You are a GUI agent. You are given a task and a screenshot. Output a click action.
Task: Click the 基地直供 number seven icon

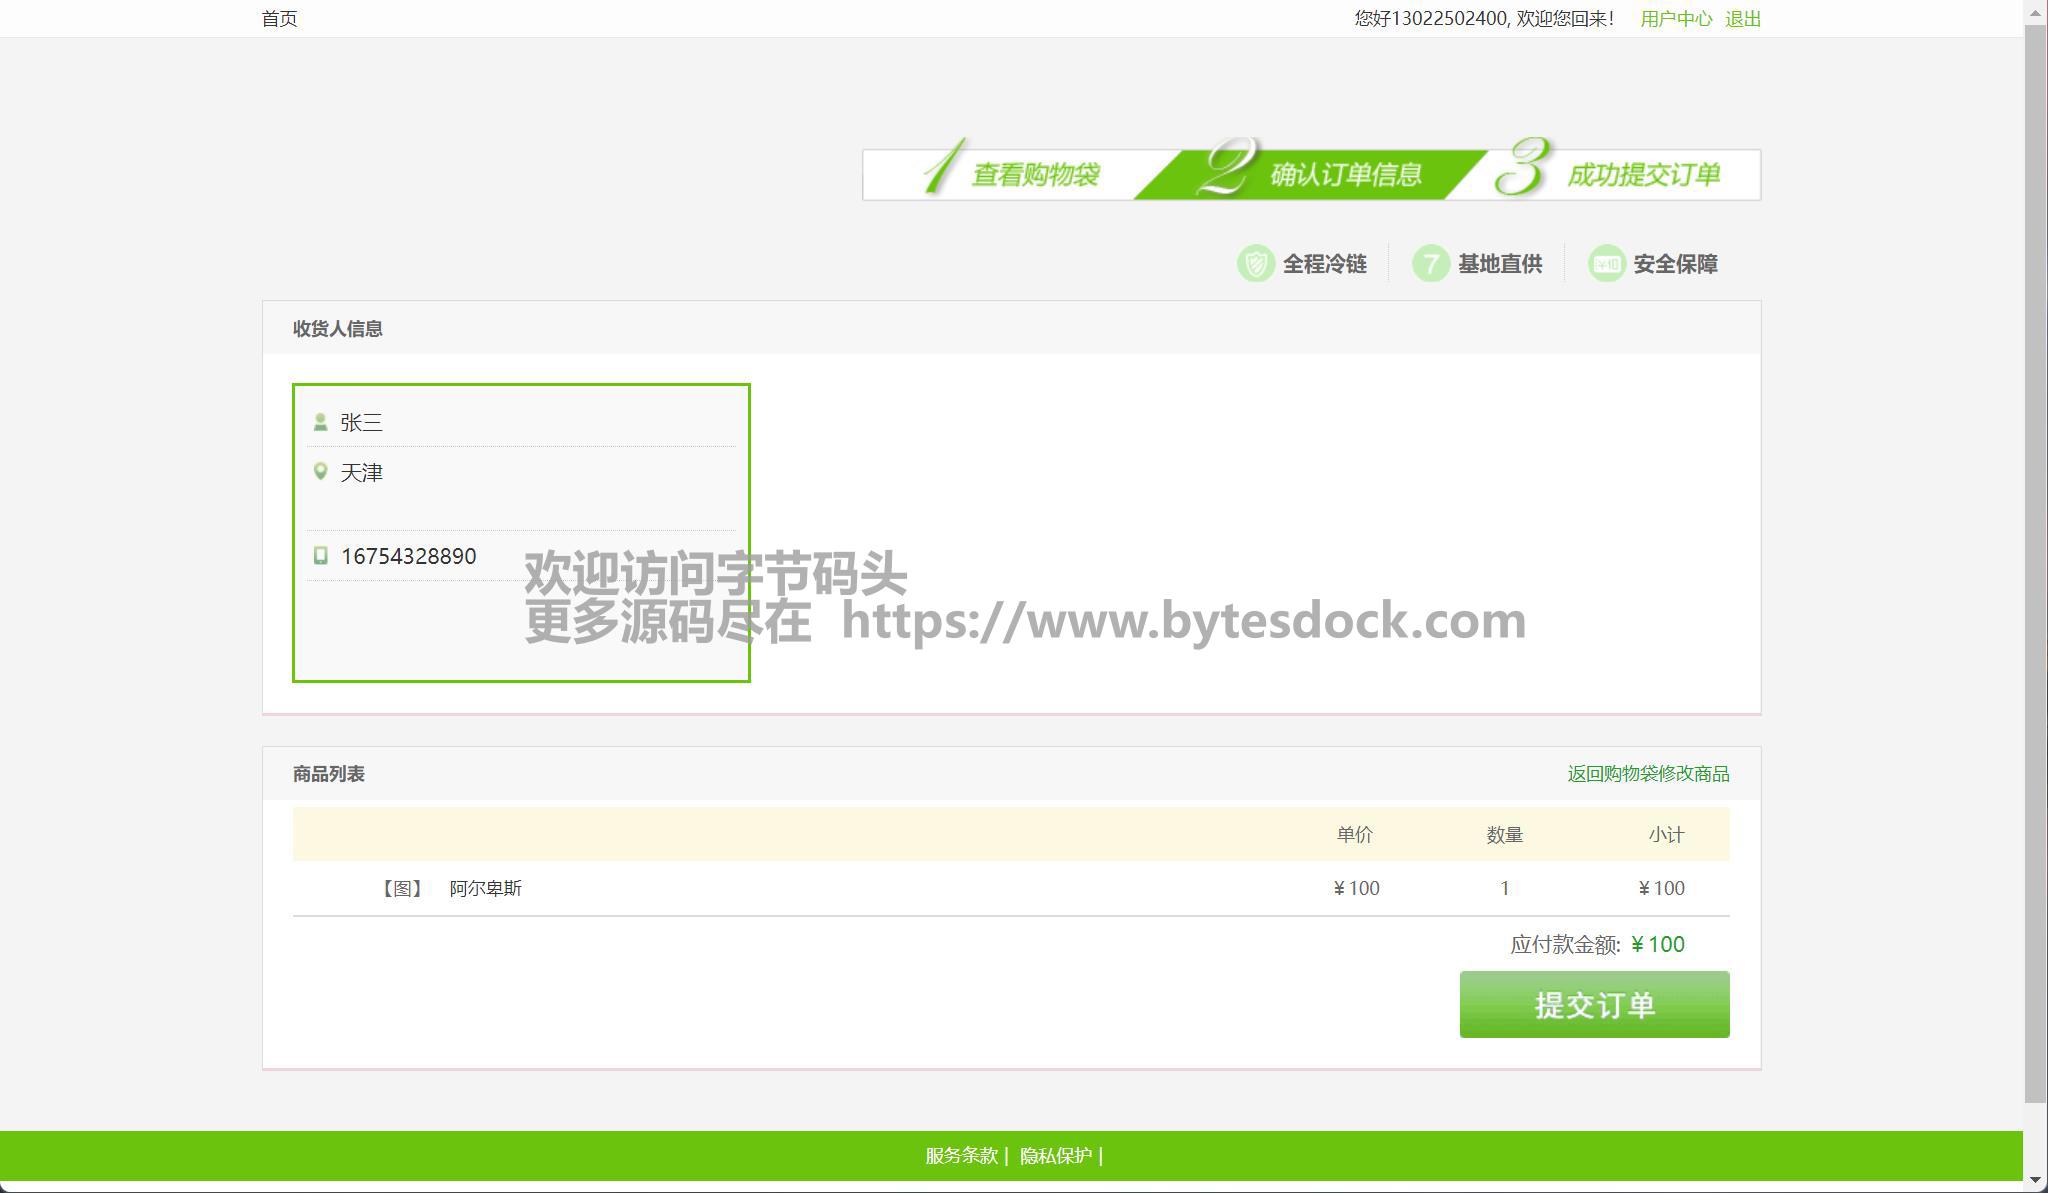[1430, 264]
